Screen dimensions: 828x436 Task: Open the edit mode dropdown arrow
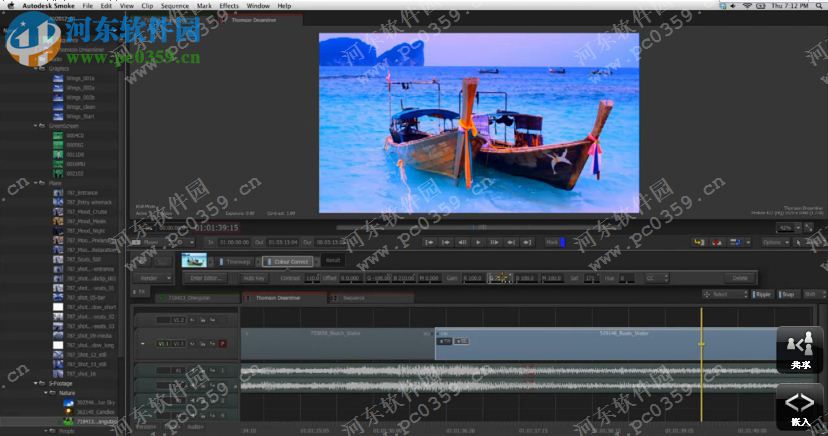[x=748, y=242]
